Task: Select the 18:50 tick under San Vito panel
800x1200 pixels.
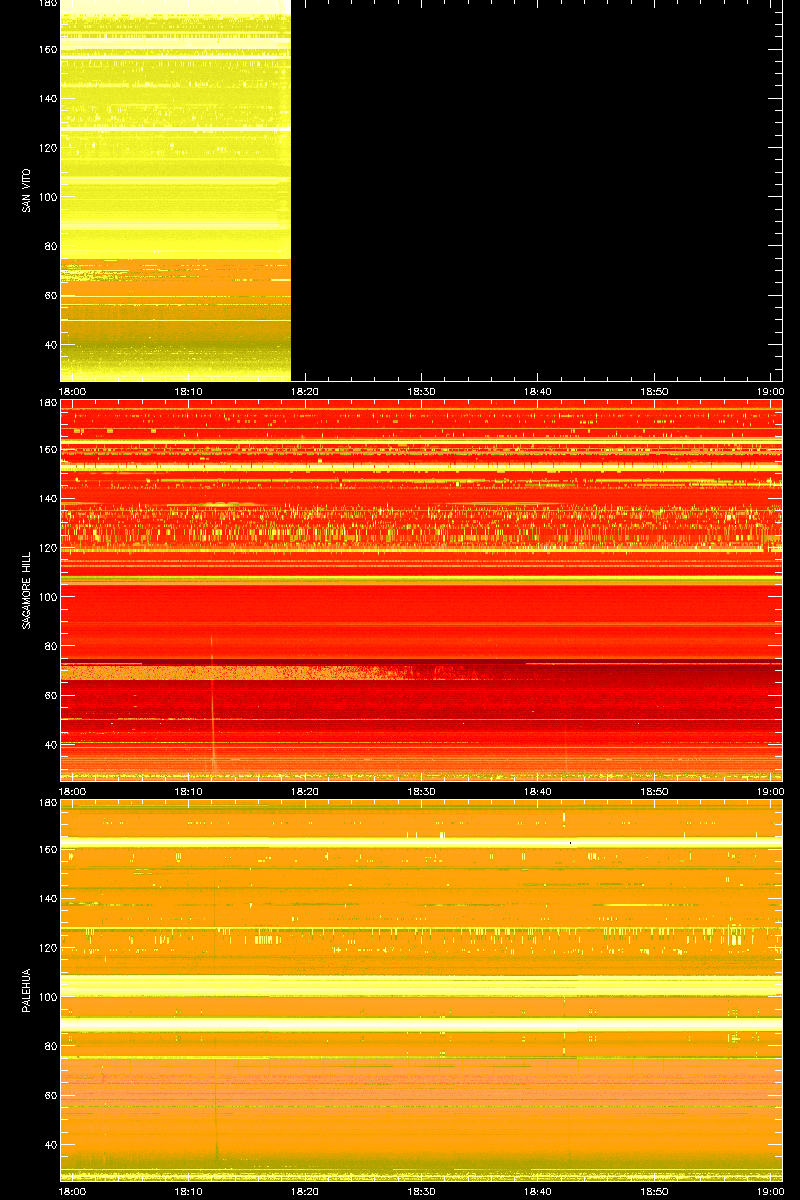Action: tap(654, 392)
